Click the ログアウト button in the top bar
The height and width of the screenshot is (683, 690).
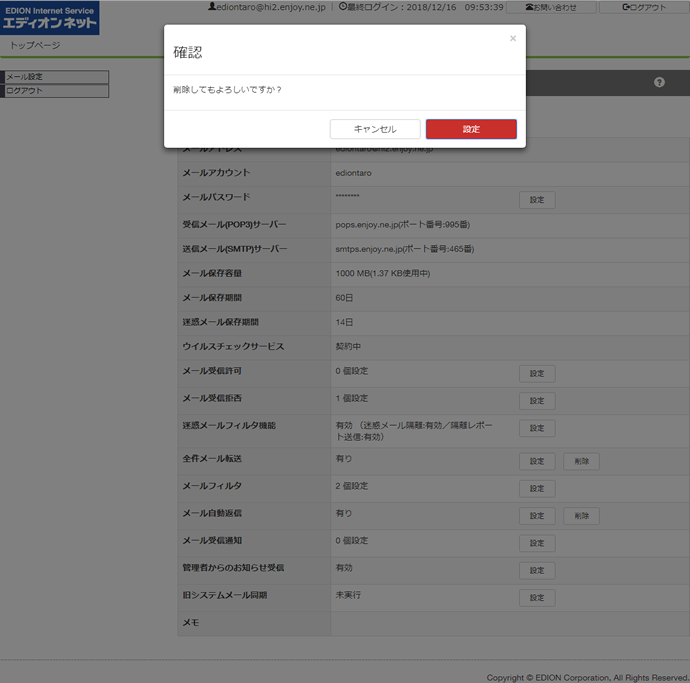(643, 7)
